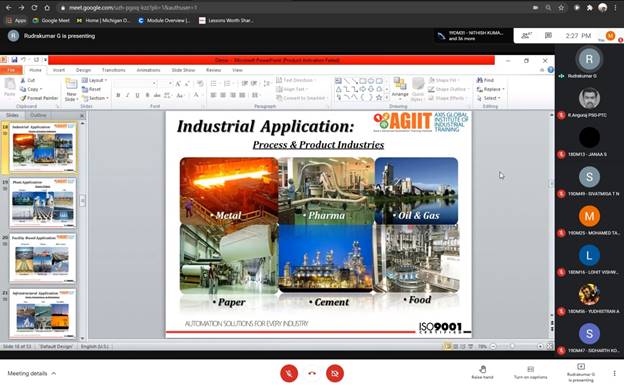Close the slides thumbnail pane
The width and height of the screenshot is (624, 387).
click(82, 116)
